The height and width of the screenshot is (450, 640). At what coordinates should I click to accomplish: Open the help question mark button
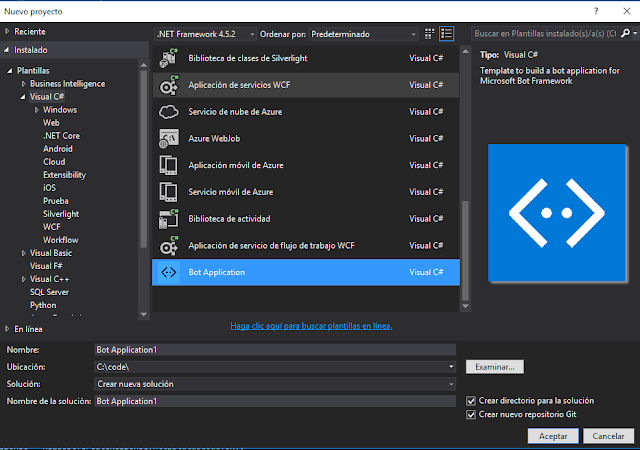coord(596,11)
